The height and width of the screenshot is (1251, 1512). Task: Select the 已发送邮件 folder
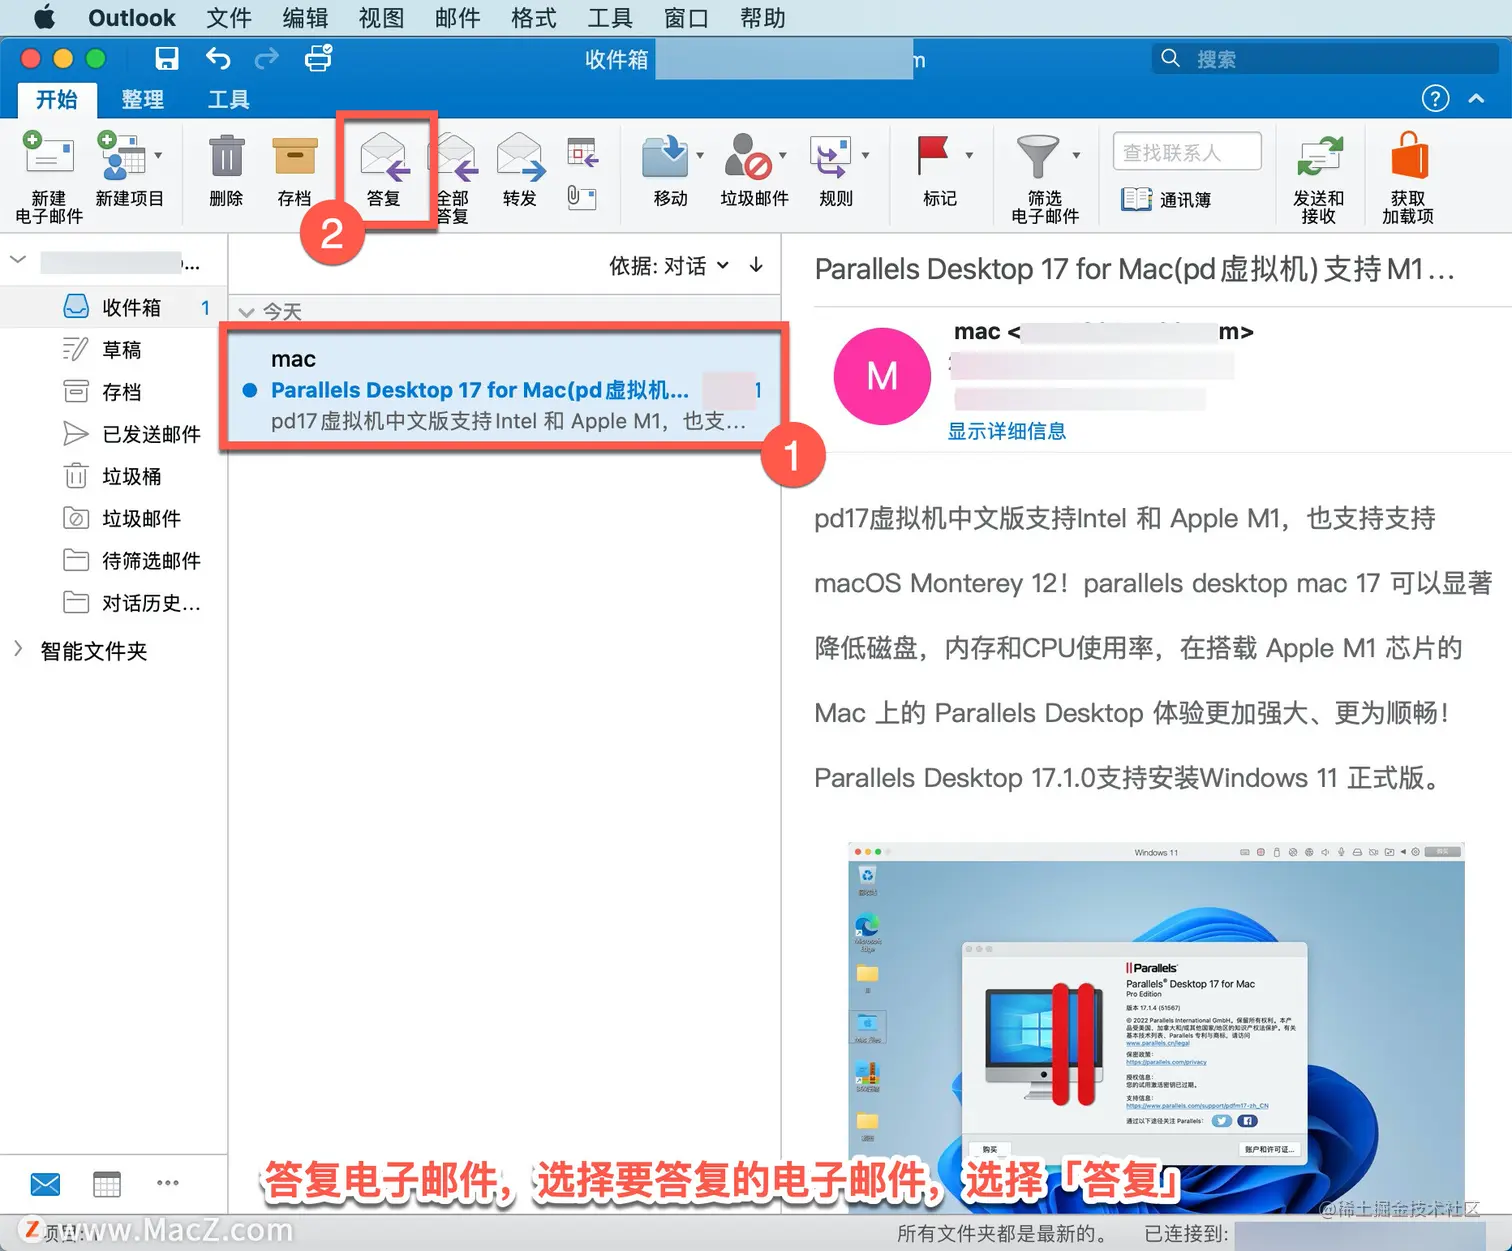tap(113, 433)
